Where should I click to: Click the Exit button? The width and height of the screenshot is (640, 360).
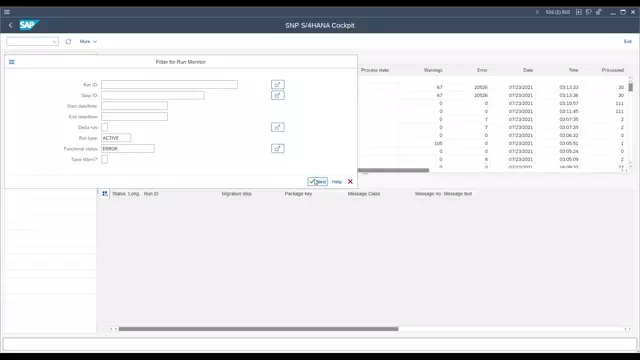627,41
